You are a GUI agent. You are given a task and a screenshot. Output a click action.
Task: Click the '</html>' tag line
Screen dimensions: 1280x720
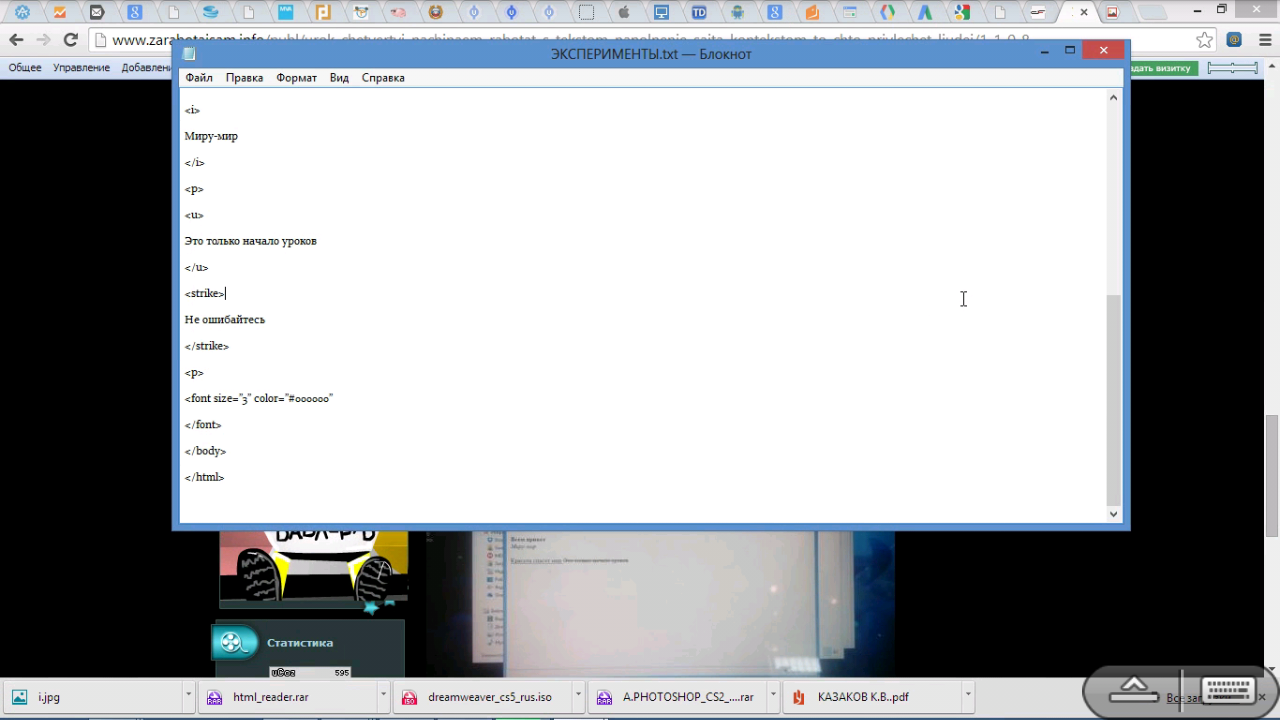(204, 477)
